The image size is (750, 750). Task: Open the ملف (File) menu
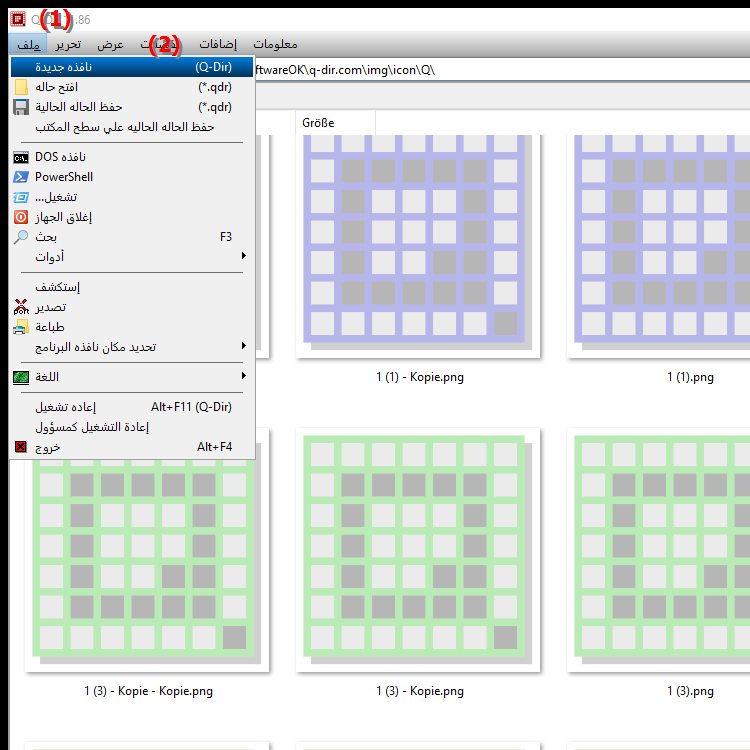[28, 44]
